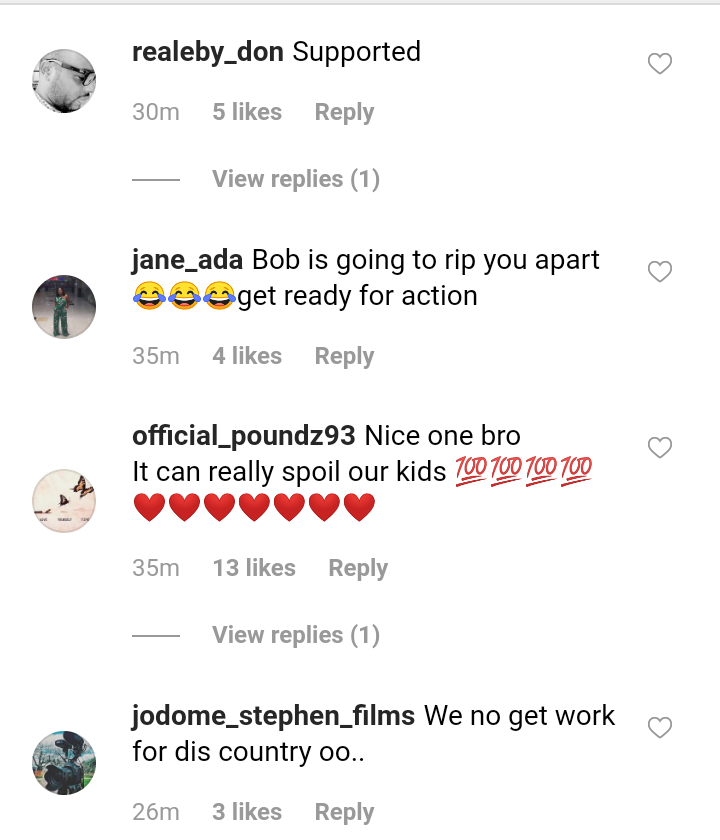Like realeby_don's "Supported" comment

tap(660, 65)
